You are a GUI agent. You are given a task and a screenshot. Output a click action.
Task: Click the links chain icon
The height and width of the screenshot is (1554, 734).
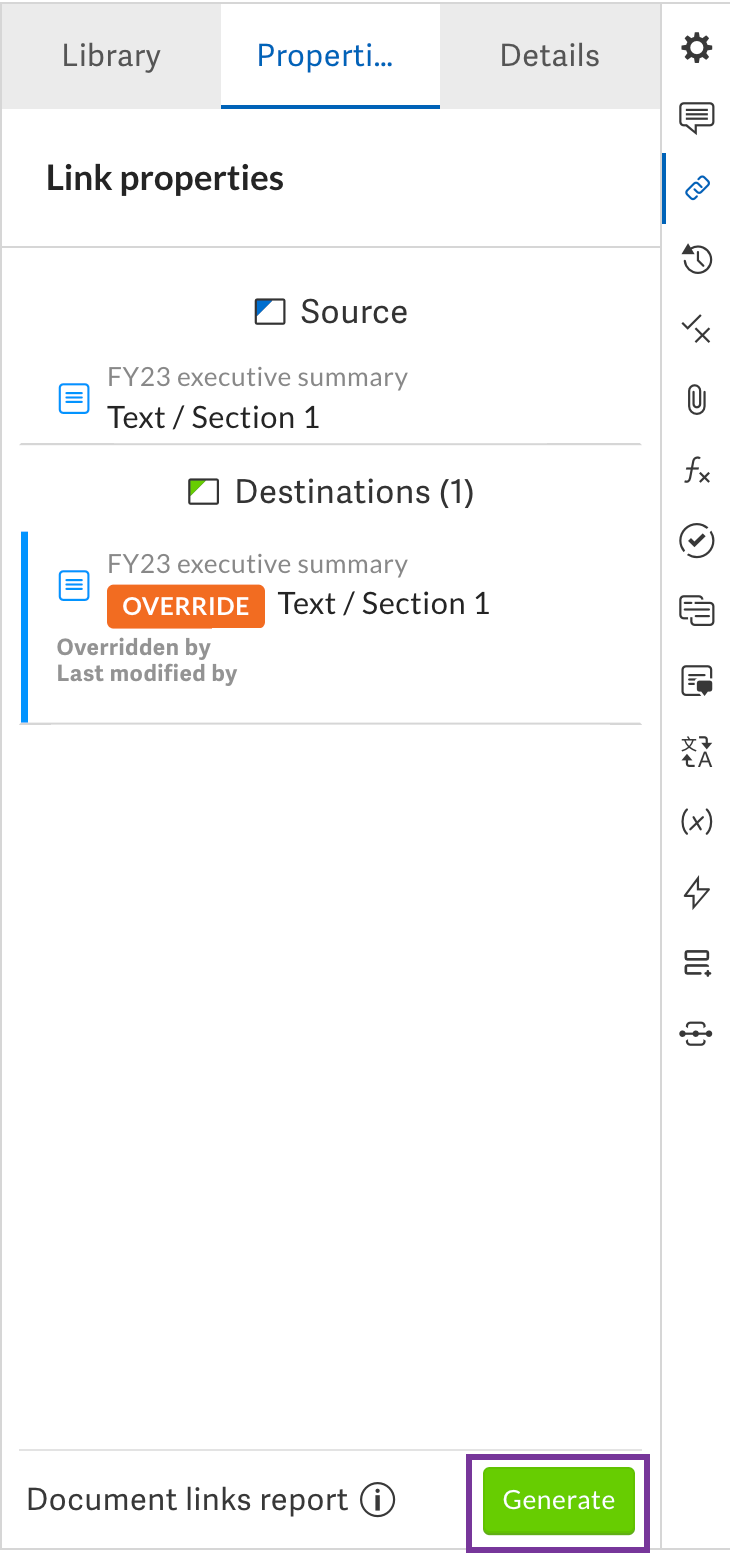697,188
